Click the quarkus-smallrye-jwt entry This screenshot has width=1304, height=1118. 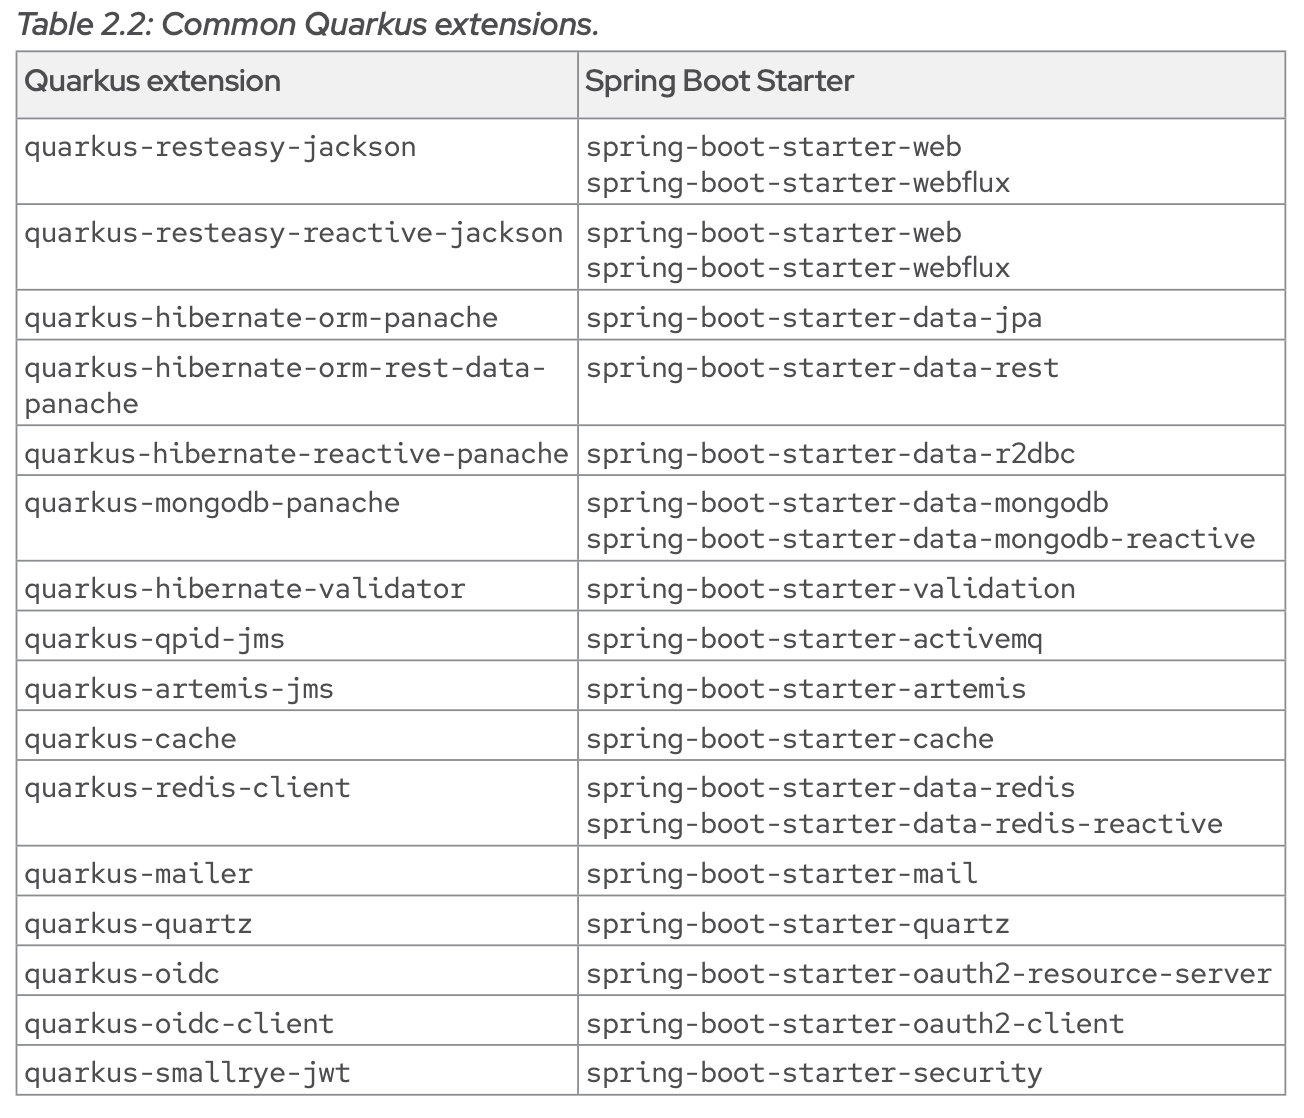point(187,1073)
